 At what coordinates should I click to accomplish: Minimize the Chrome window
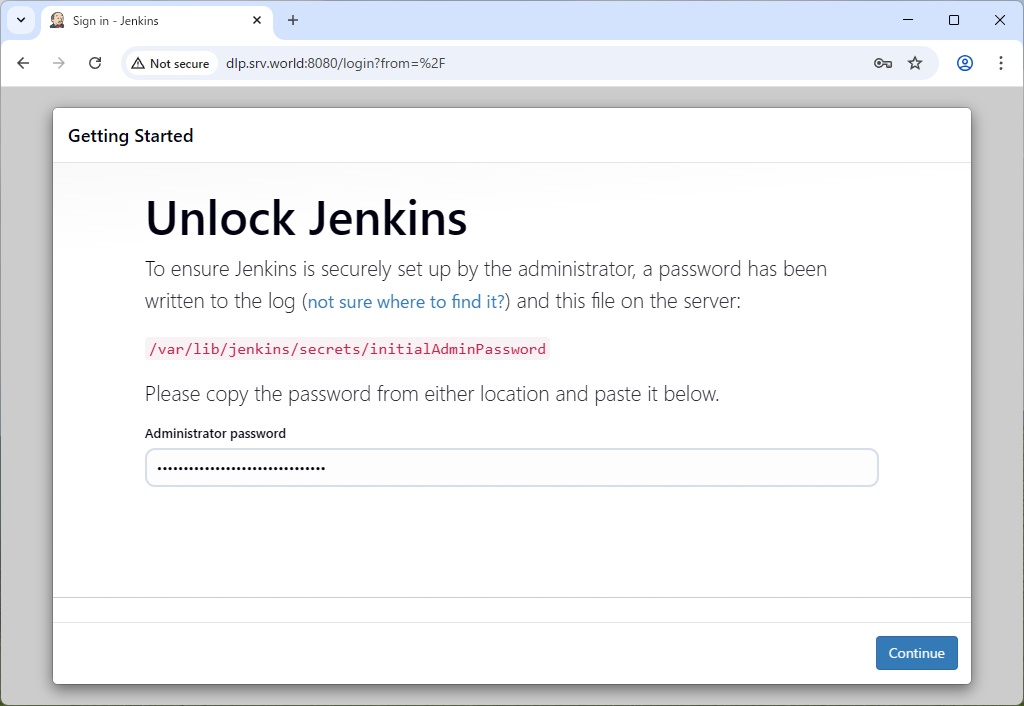[x=908, y=20]
